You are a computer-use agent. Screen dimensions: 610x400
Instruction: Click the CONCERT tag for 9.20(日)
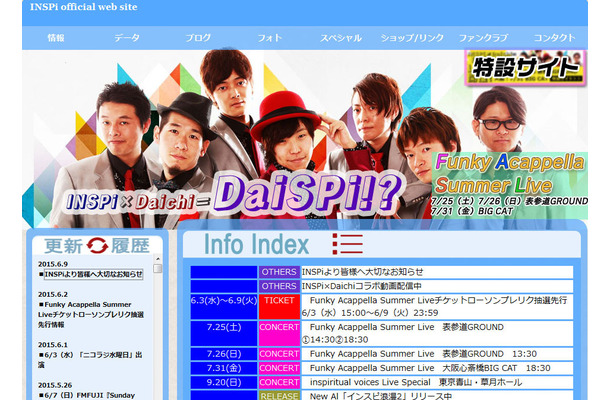click(x=279, y=382)
